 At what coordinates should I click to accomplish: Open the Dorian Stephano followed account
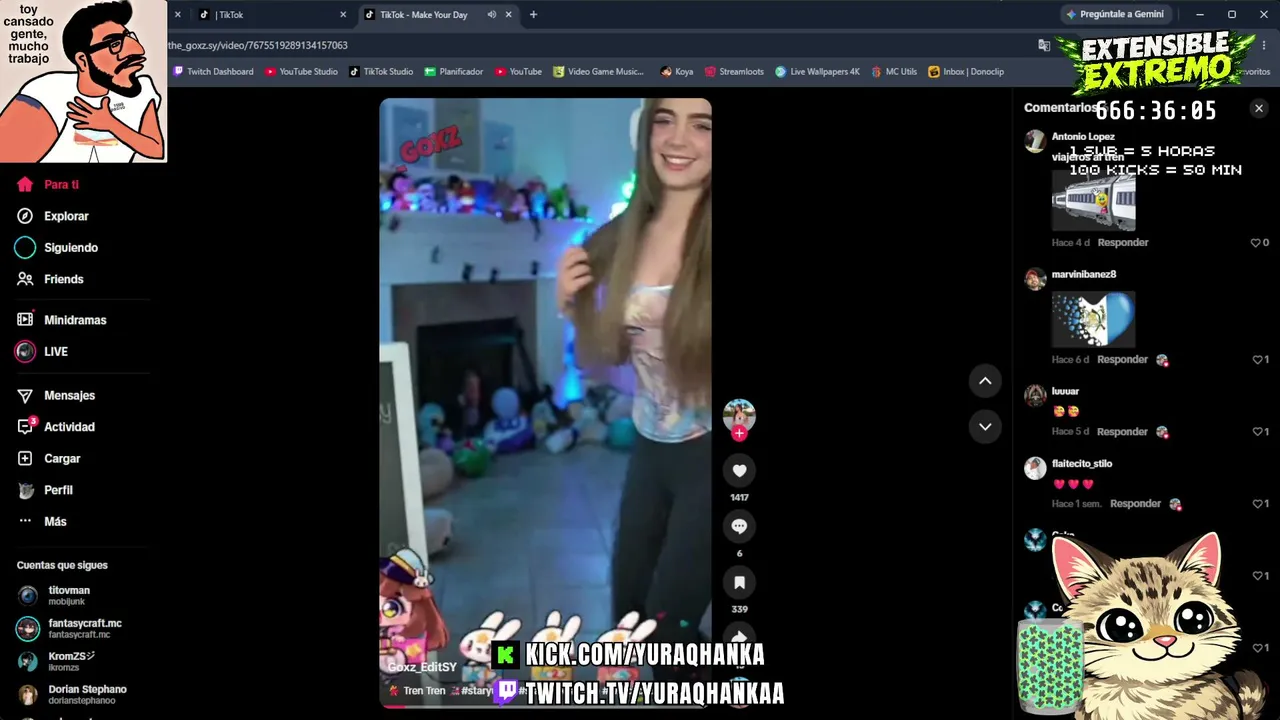(72, 694)
